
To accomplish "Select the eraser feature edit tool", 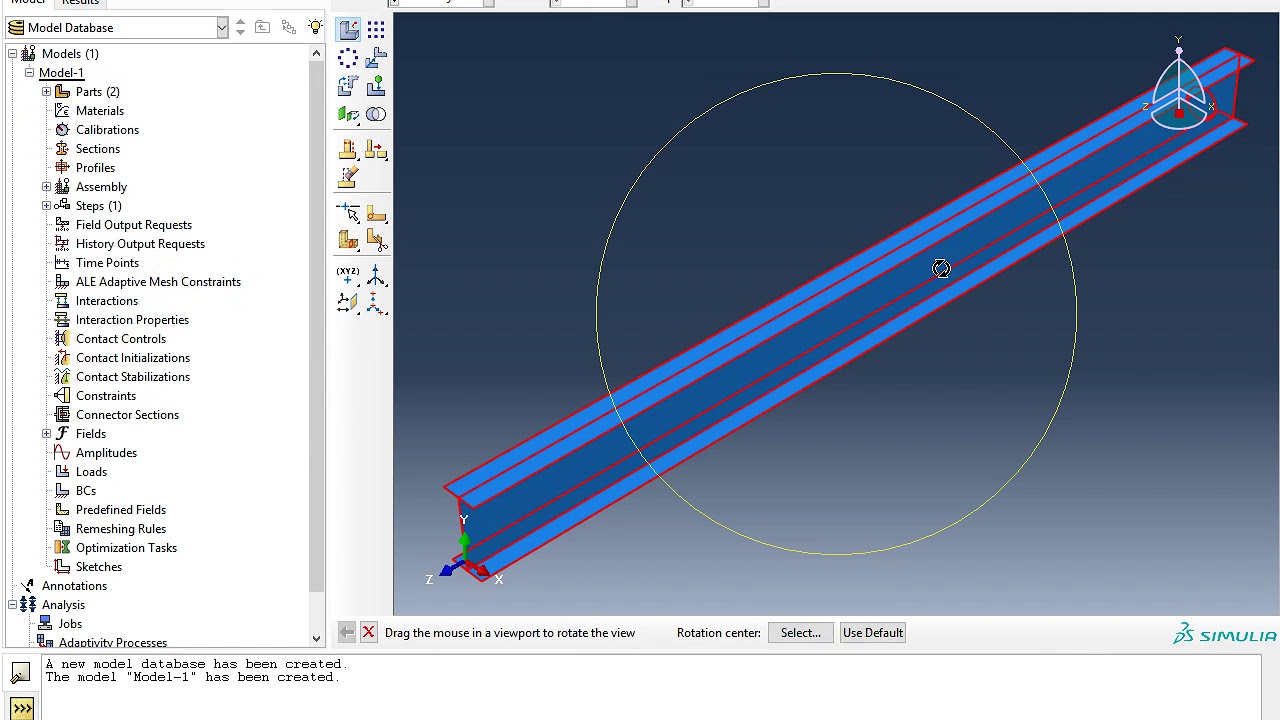I will pos(348,178).
